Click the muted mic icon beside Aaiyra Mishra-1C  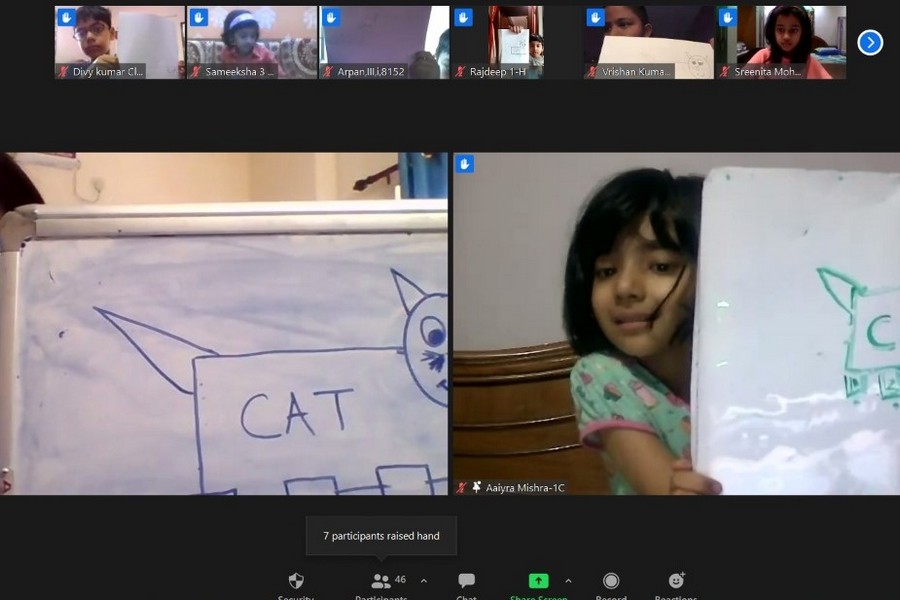(x=463, y=487)
